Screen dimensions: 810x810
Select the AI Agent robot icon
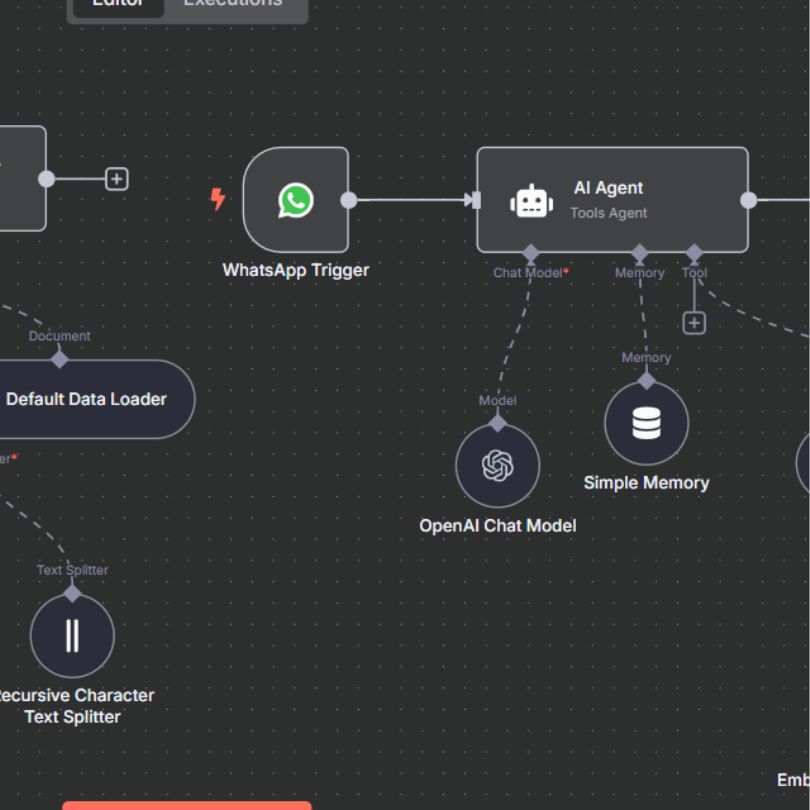pos(531,201)
